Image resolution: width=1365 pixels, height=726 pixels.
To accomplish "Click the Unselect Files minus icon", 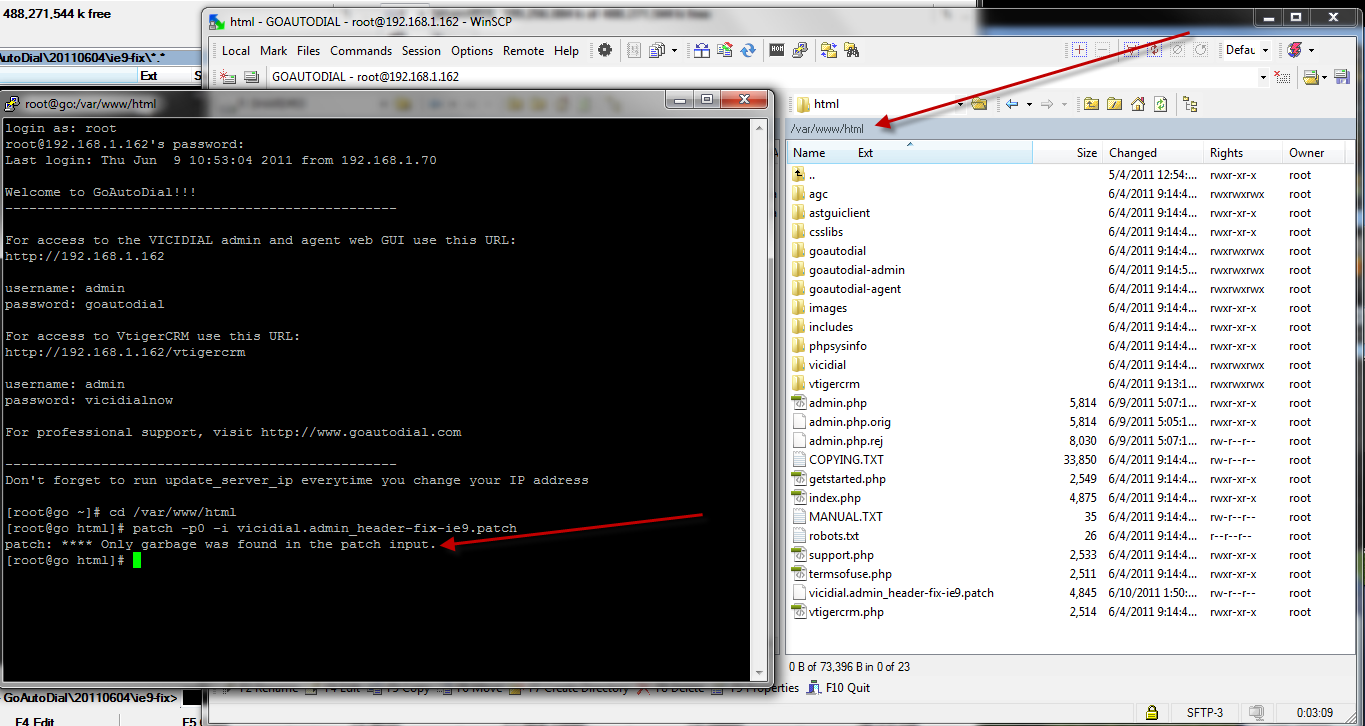I will [x=1102, y=50].
